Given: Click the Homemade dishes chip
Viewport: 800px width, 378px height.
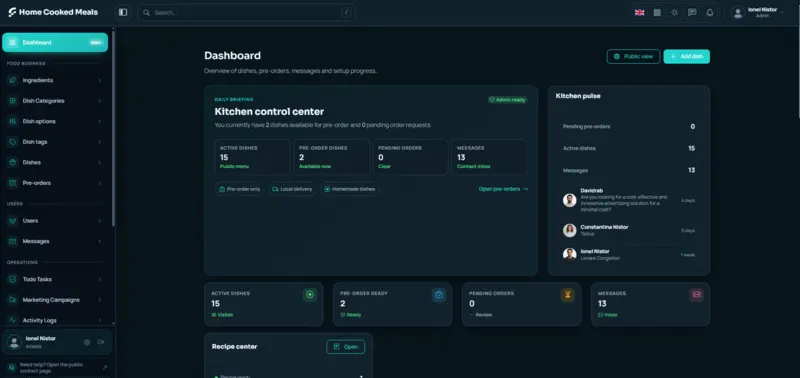Looking at the screenshot, I should 349,189.
